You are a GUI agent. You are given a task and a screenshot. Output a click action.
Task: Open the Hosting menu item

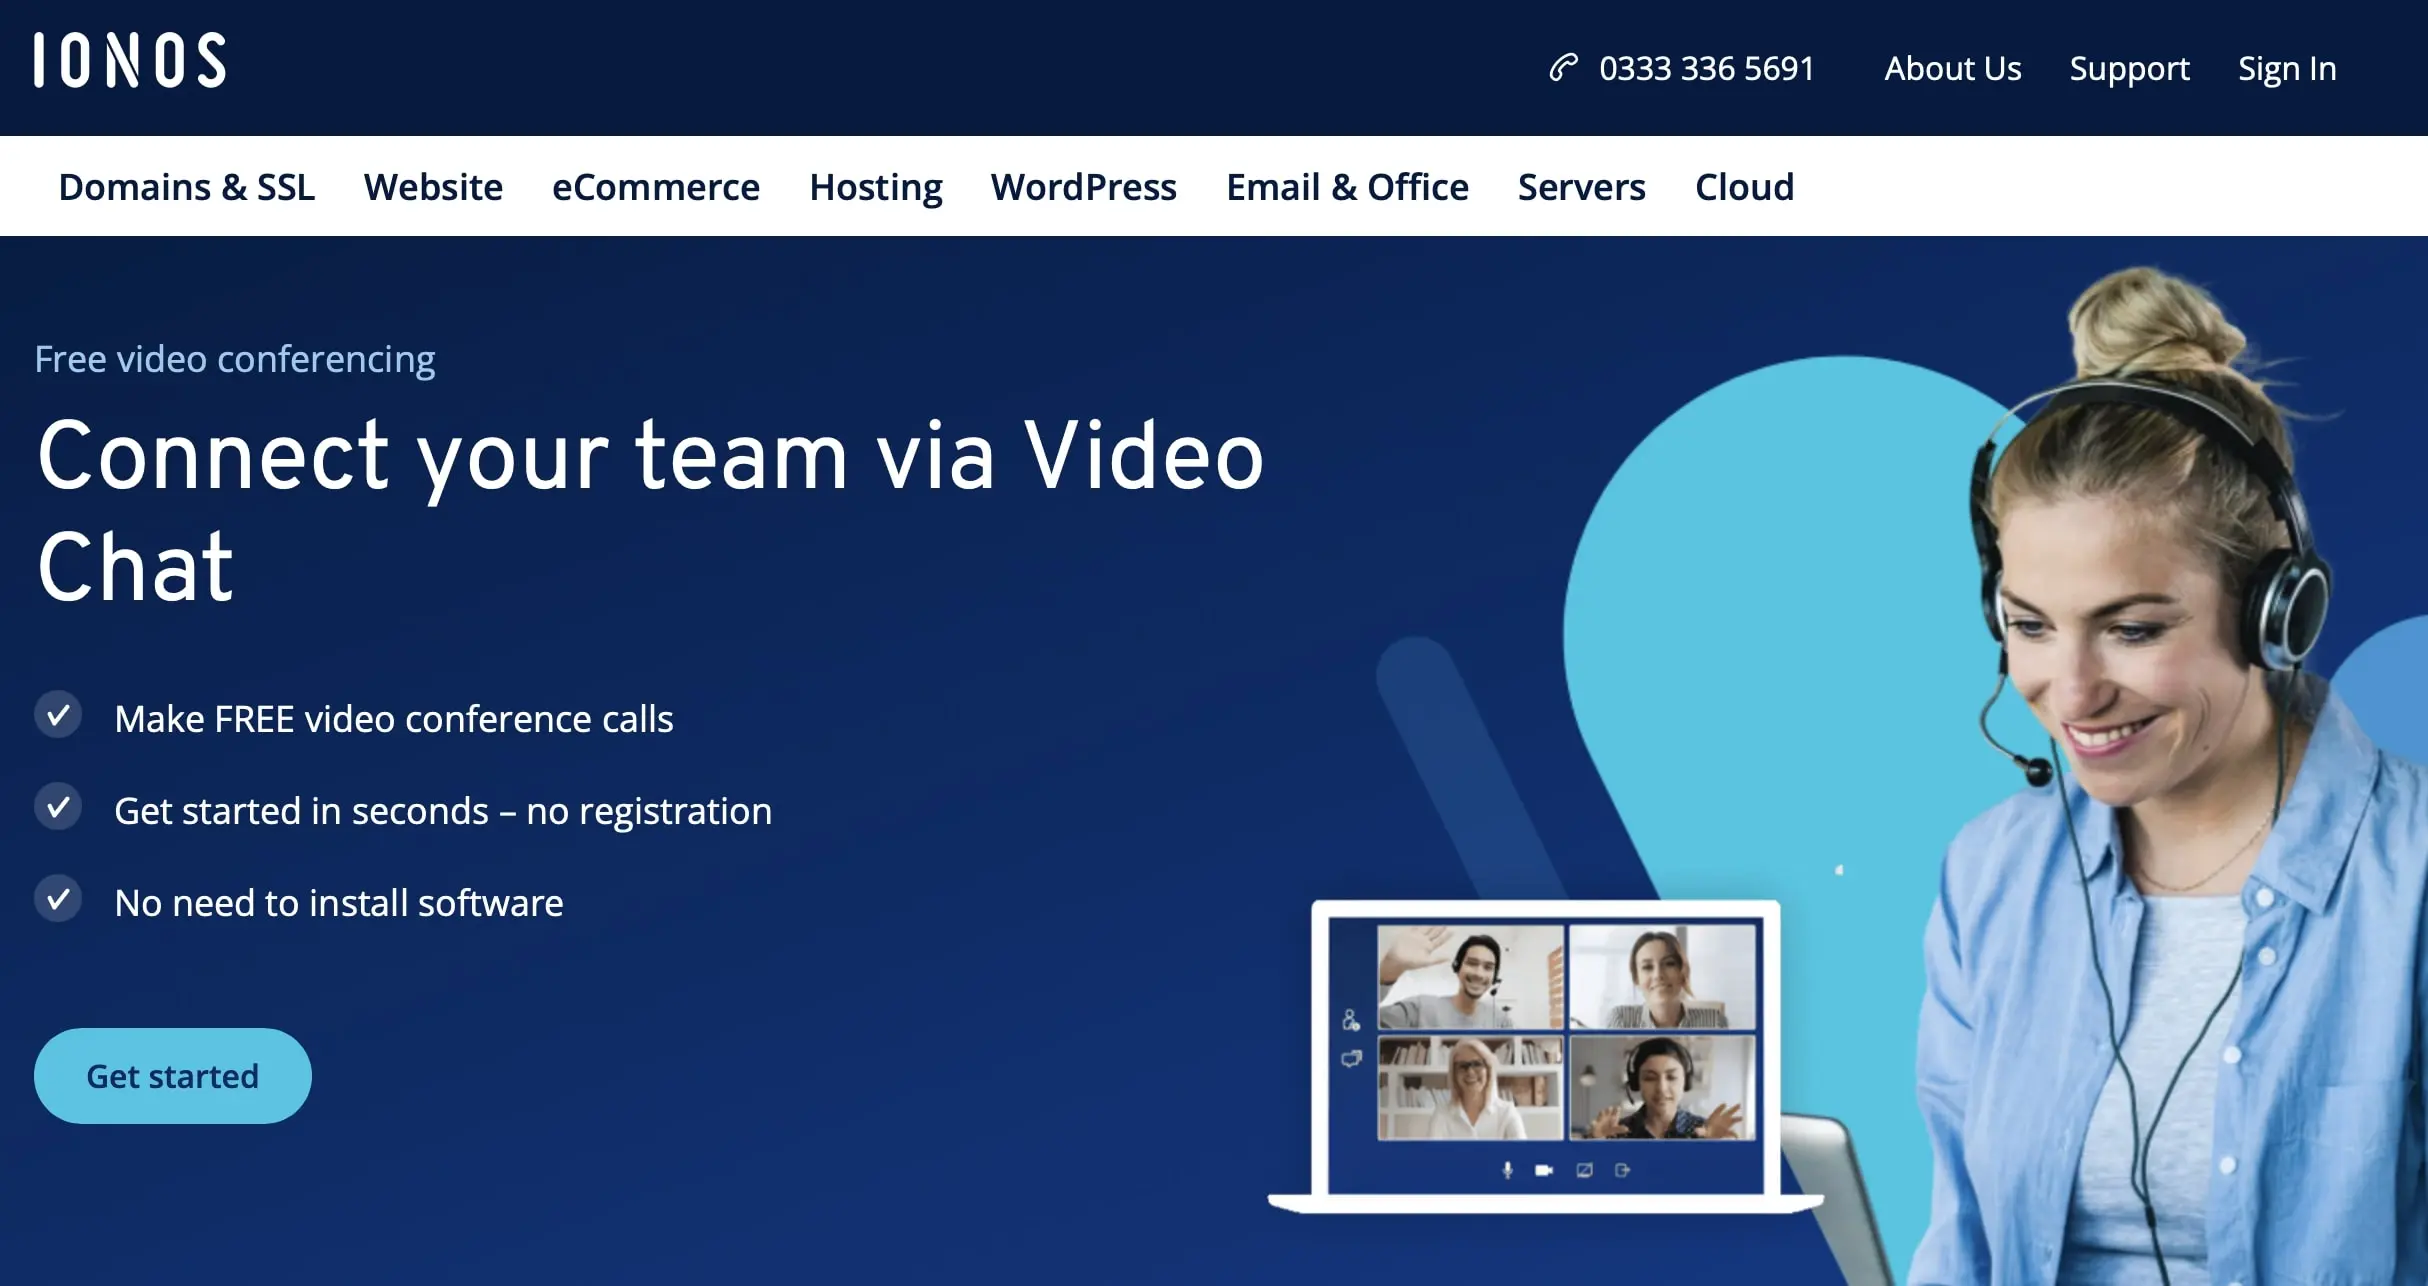coord(875,186)
